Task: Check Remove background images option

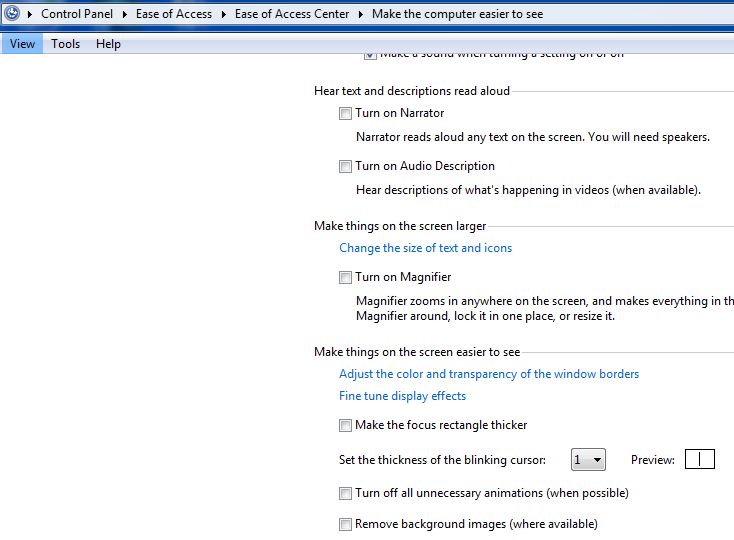Action: [345, 525]
